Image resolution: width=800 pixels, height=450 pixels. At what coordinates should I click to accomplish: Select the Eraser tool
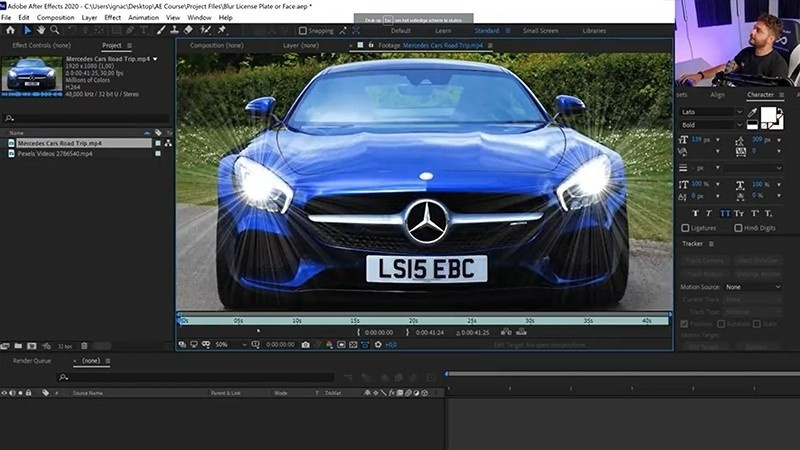click(189, 30)
